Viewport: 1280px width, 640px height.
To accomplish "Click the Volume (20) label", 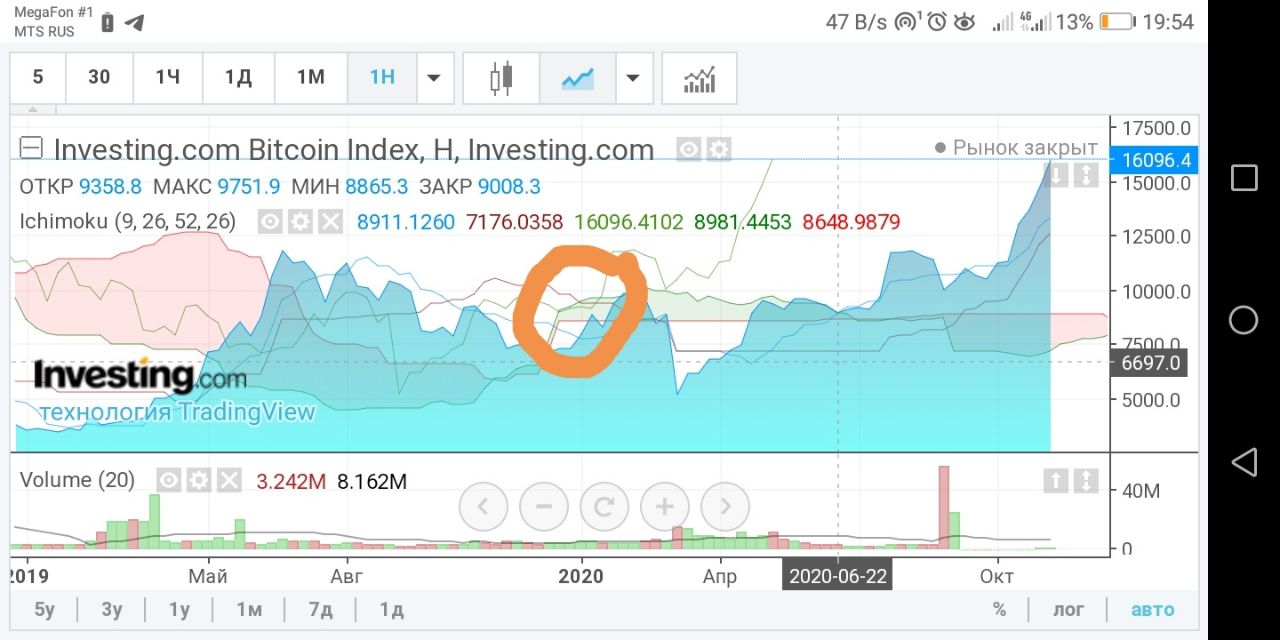I will (x=77, y=480).
